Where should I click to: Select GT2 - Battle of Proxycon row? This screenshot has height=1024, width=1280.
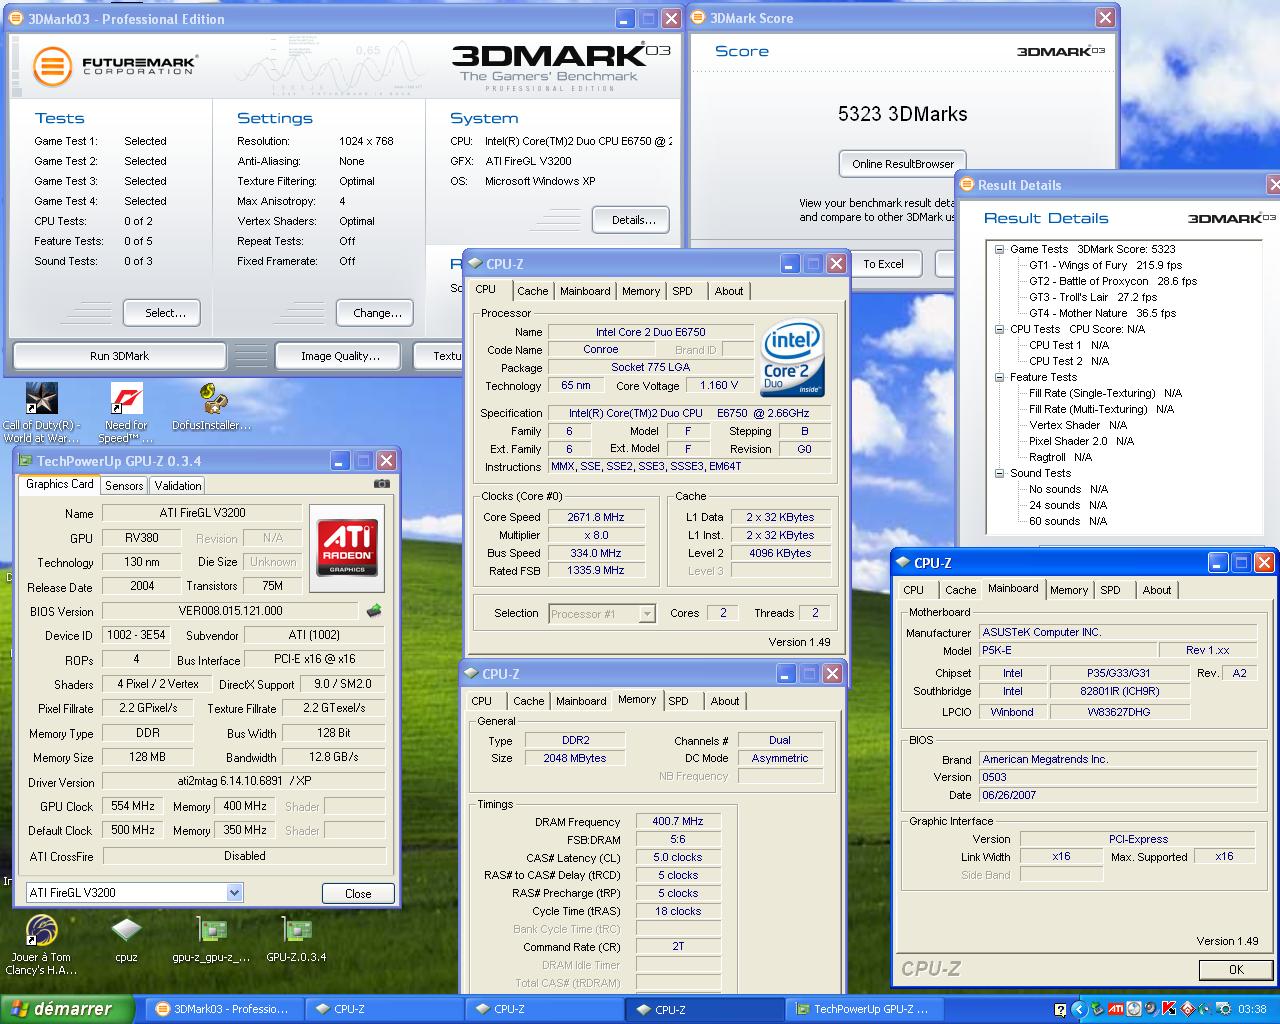click(x=1113, y=281)
